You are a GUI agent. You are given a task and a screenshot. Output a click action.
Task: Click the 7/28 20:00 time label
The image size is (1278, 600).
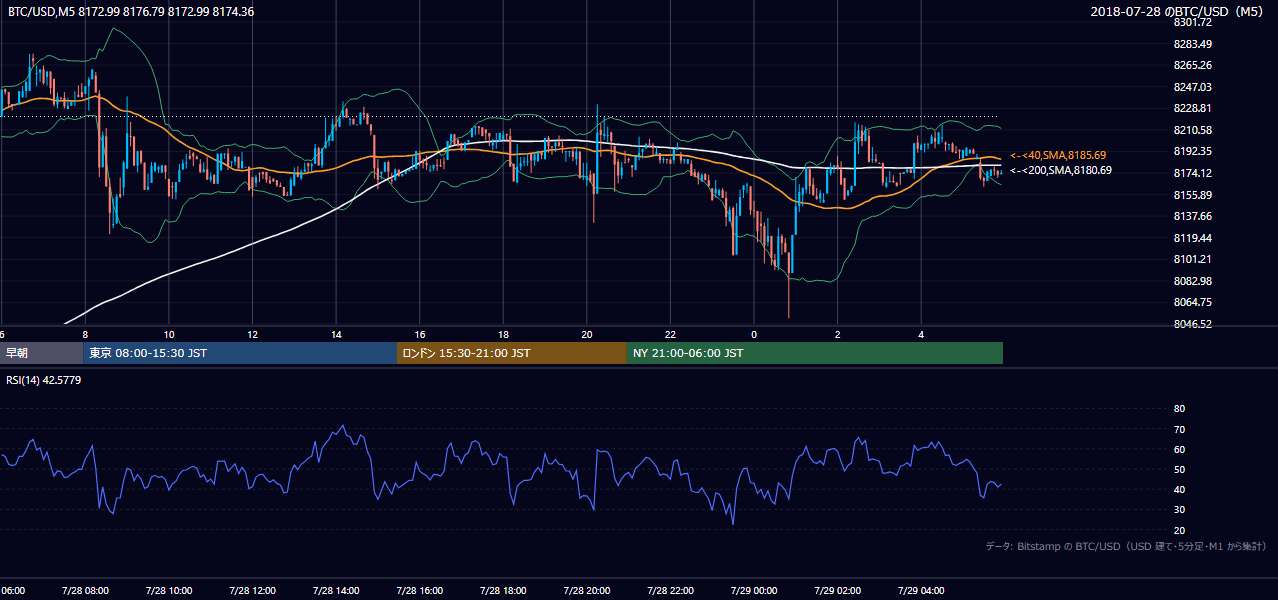(586, 591)
